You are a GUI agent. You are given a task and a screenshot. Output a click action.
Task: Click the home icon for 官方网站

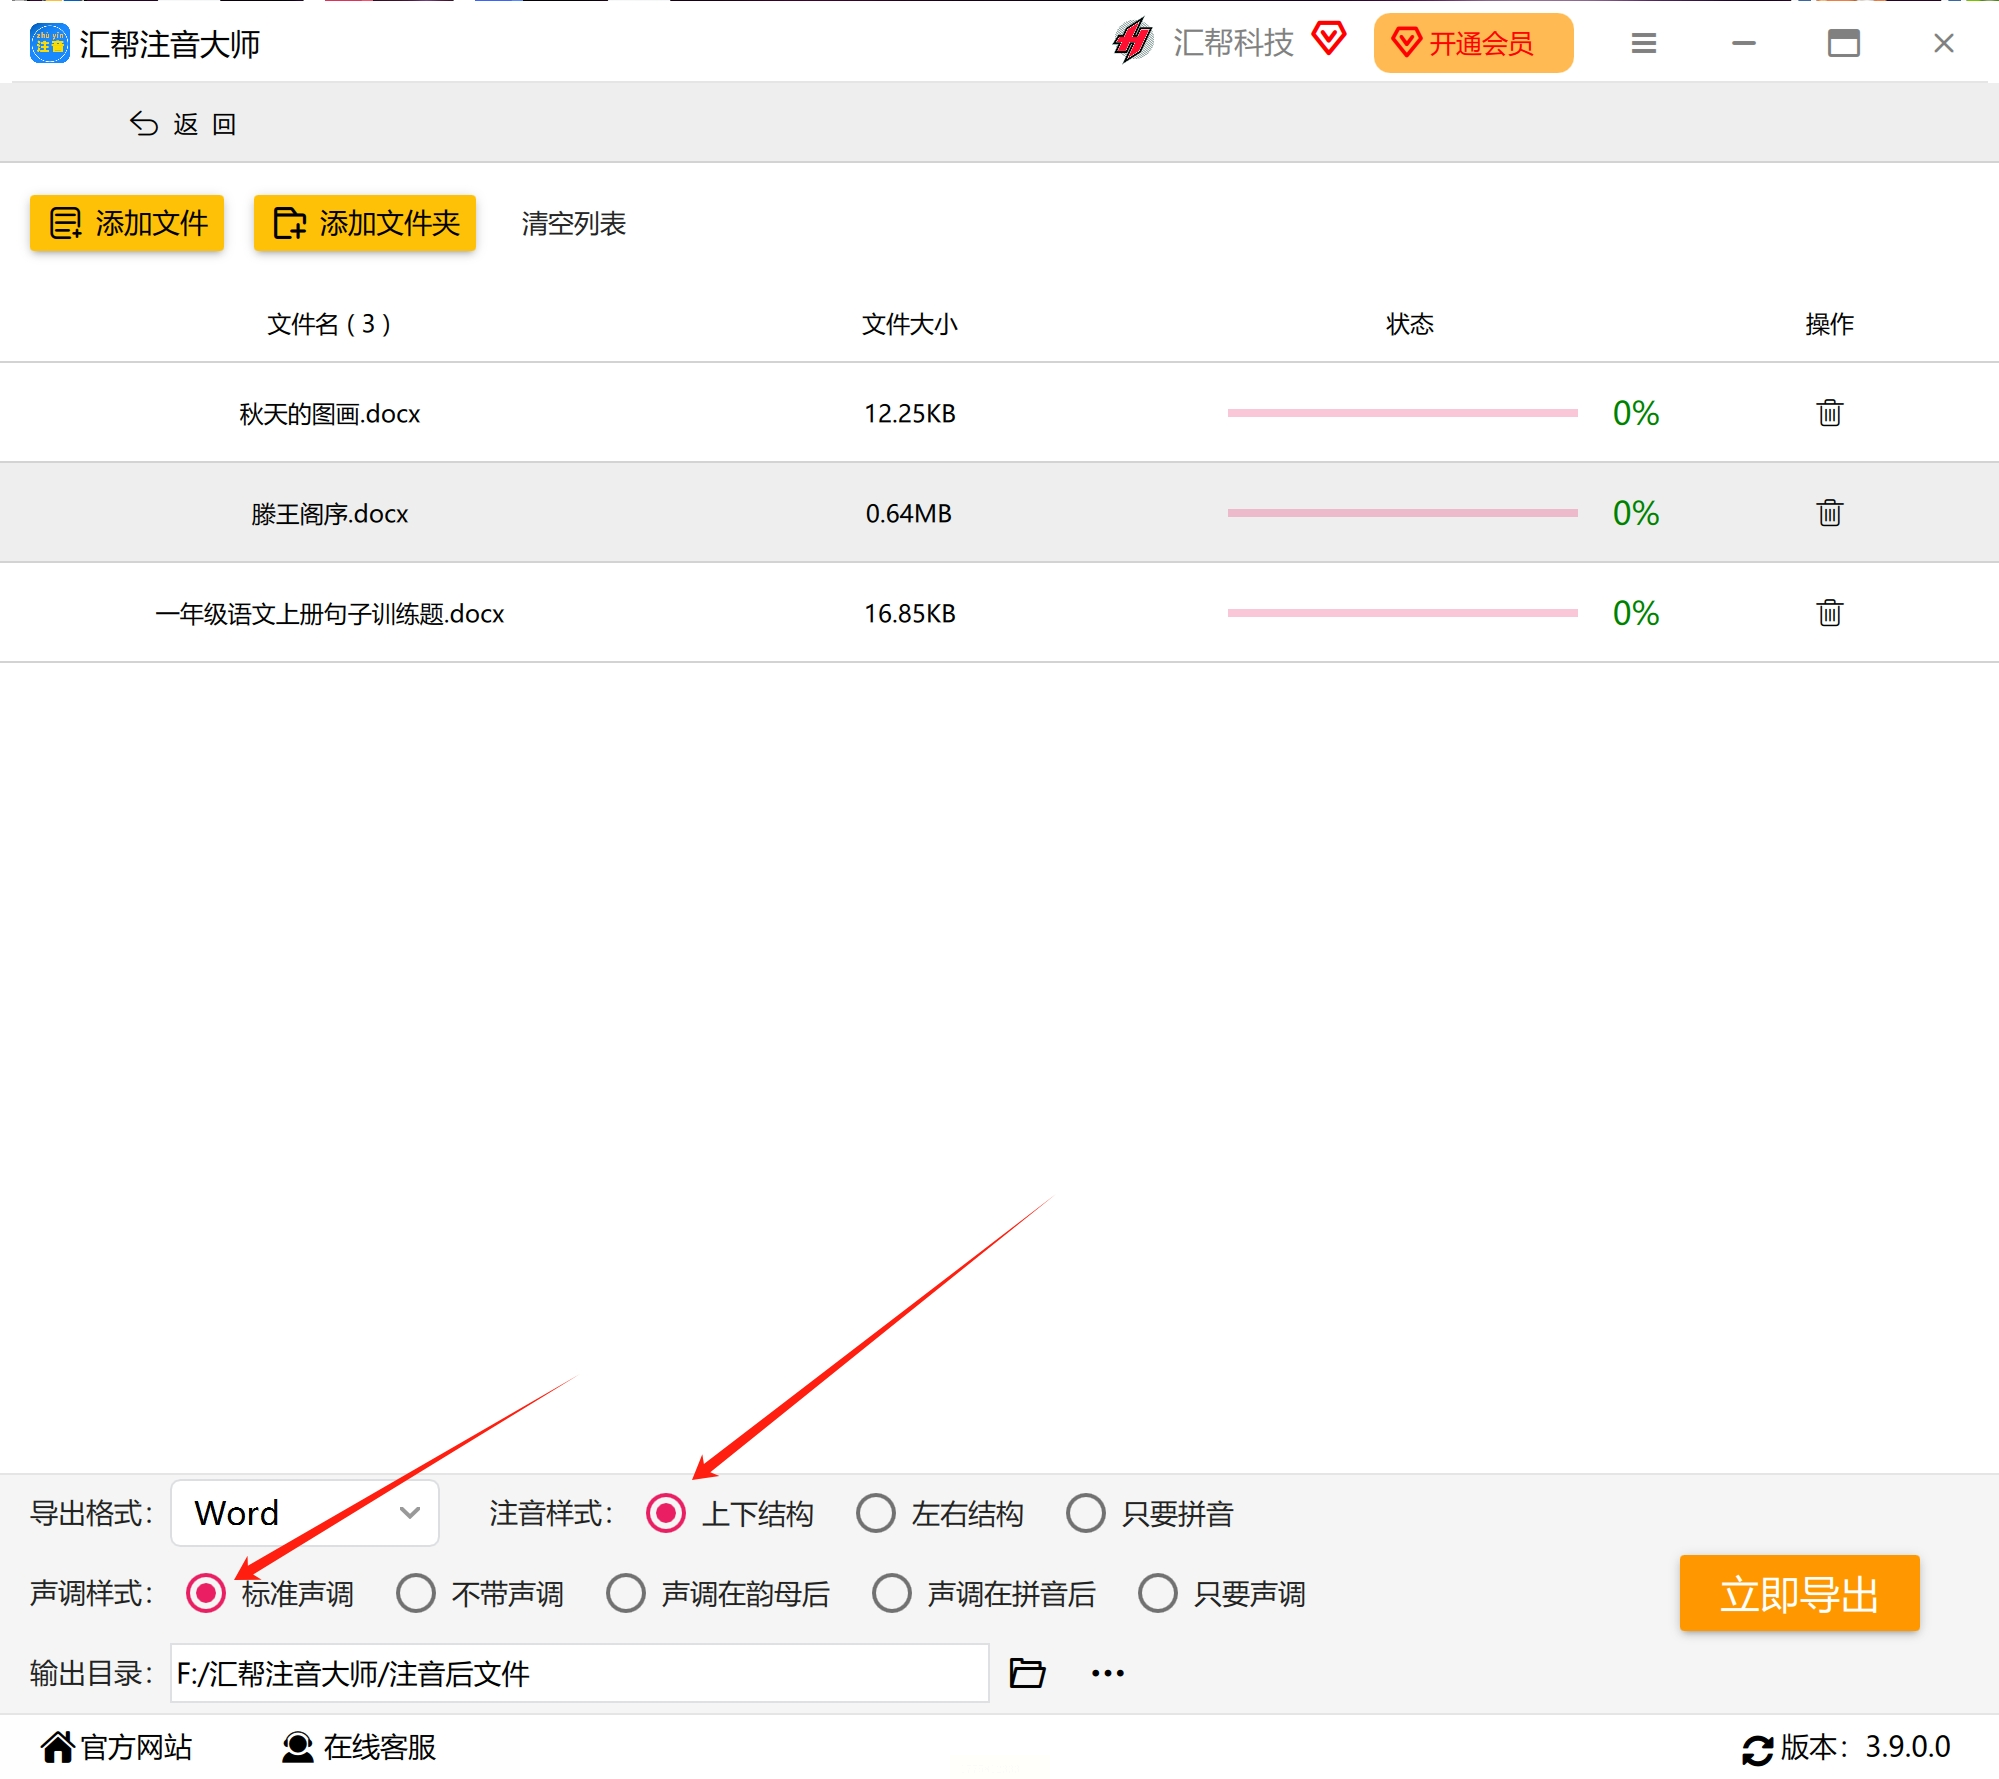click(58, 1747)
